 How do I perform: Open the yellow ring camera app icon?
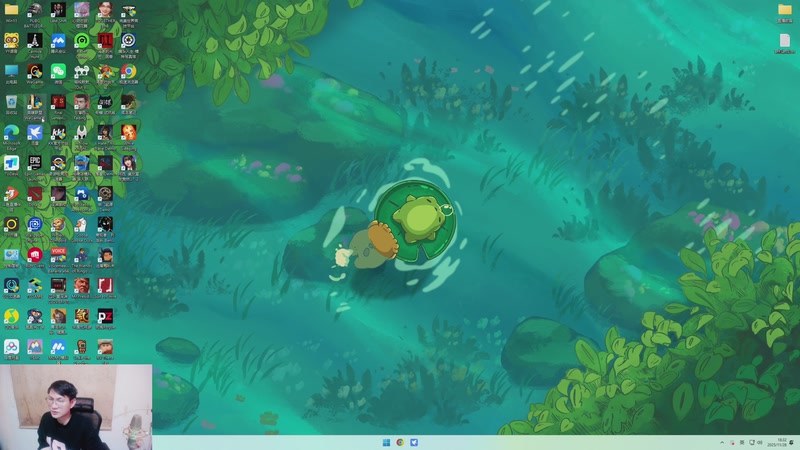tap(11, 224)
